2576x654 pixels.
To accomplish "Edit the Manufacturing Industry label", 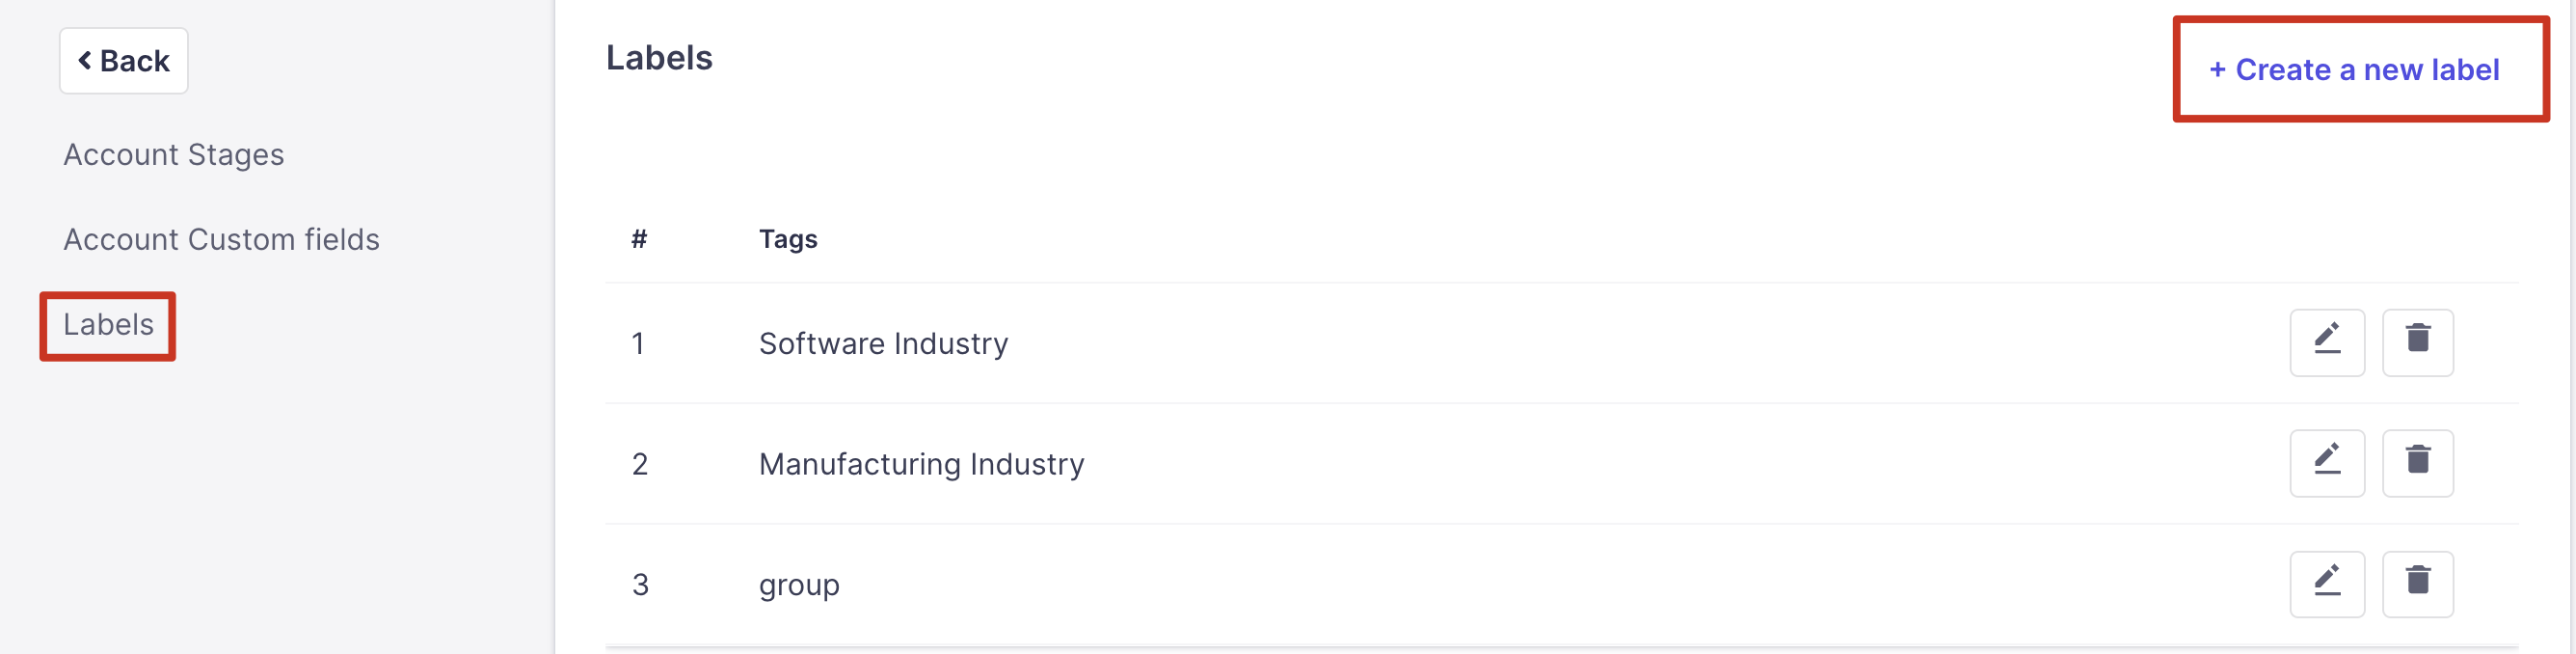I will (x=2326, y=463).
